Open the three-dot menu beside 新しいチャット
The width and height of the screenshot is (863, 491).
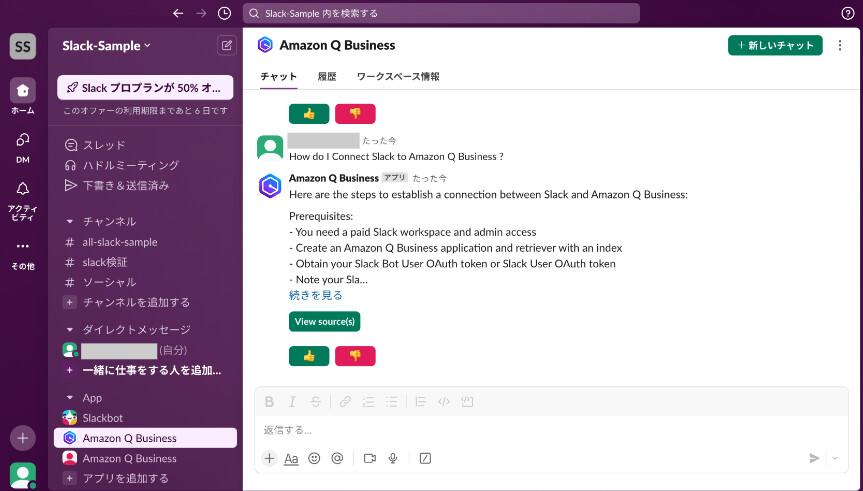[x=840, y=45]
